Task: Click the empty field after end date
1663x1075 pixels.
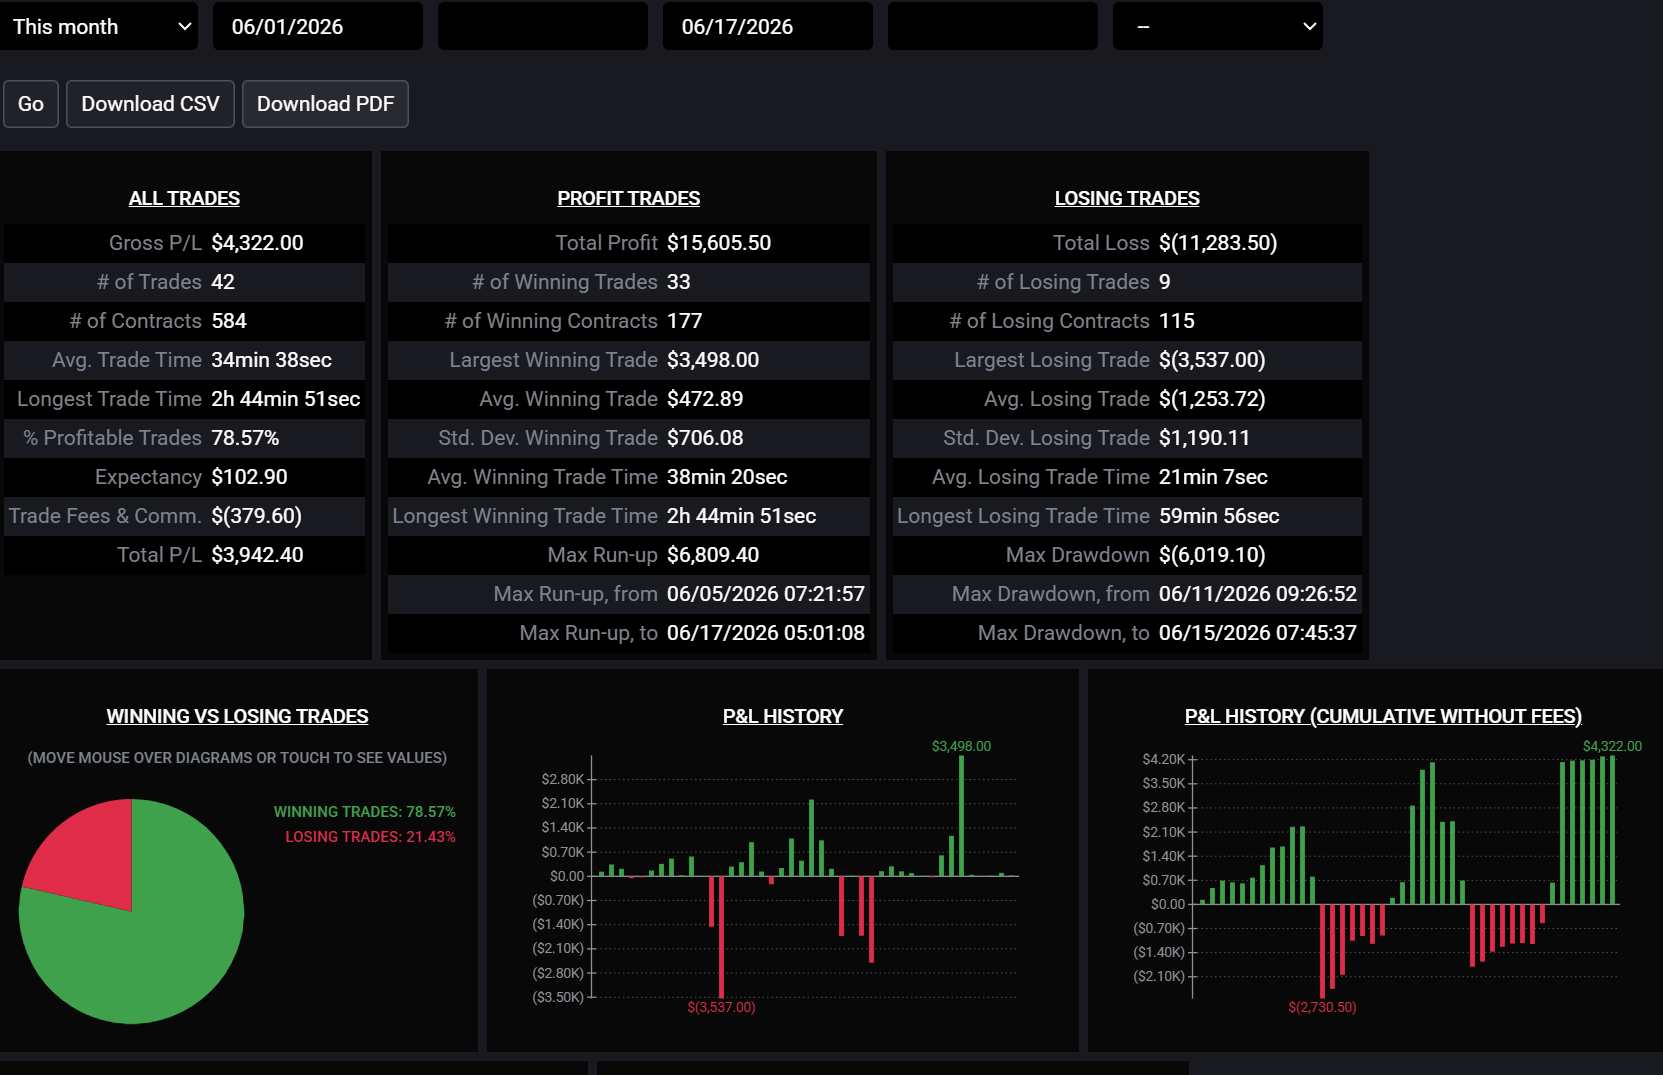Action: tap(992, 26)
